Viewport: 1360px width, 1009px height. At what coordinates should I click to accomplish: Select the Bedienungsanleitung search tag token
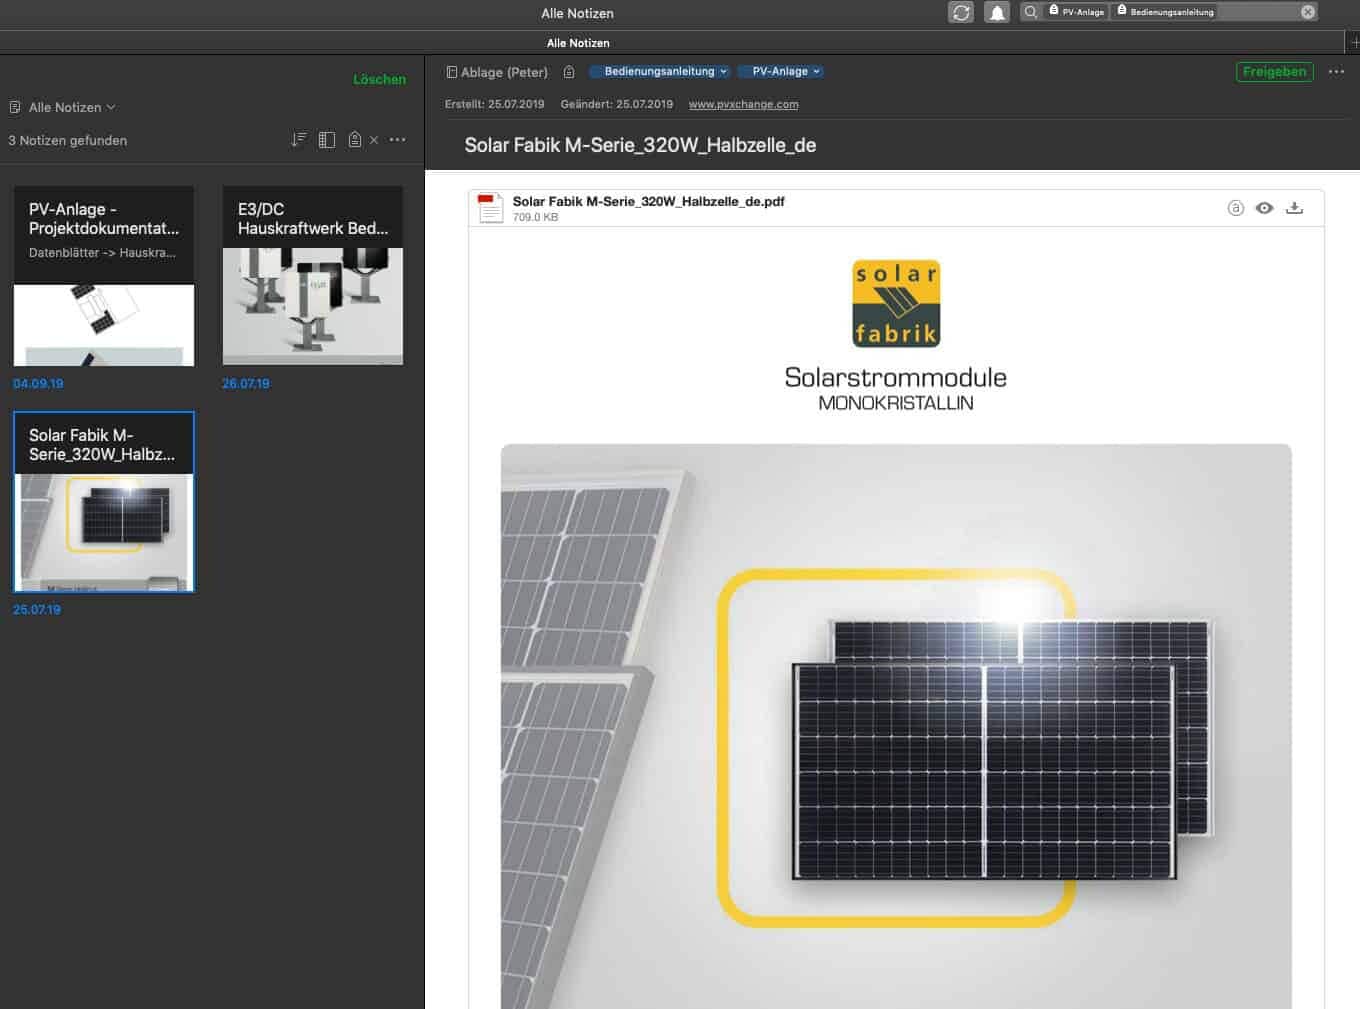pyautogui.click(x=1166, y=12)
